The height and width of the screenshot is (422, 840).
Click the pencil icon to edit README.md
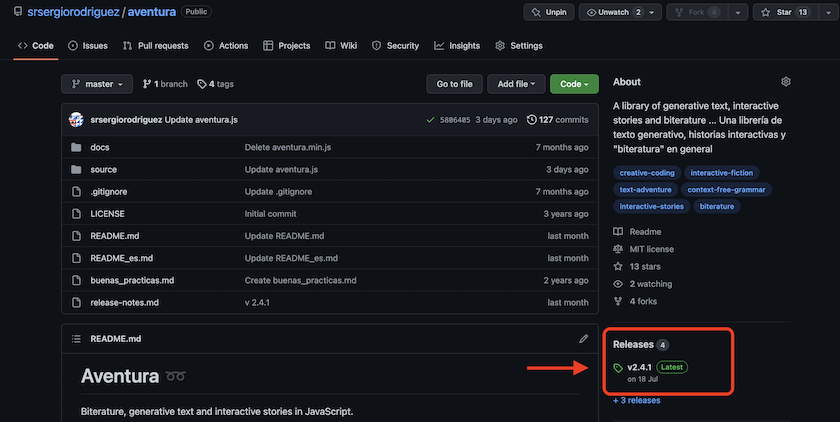584,339
